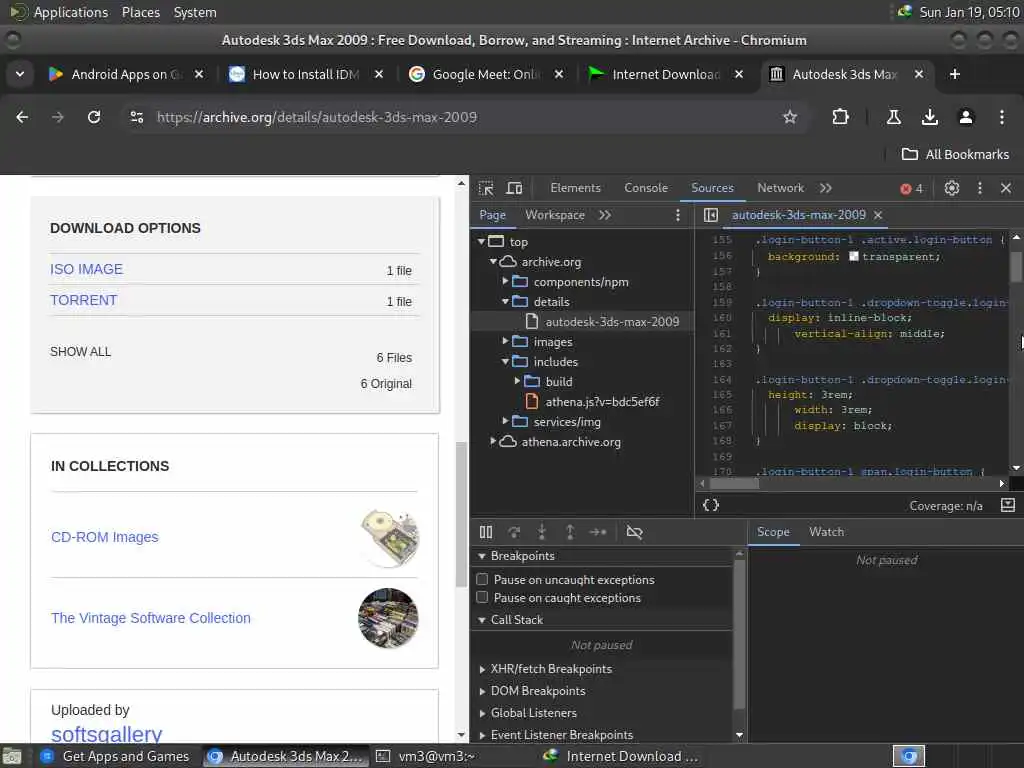Open the navigator pane three-dot menu

[678, 215]
